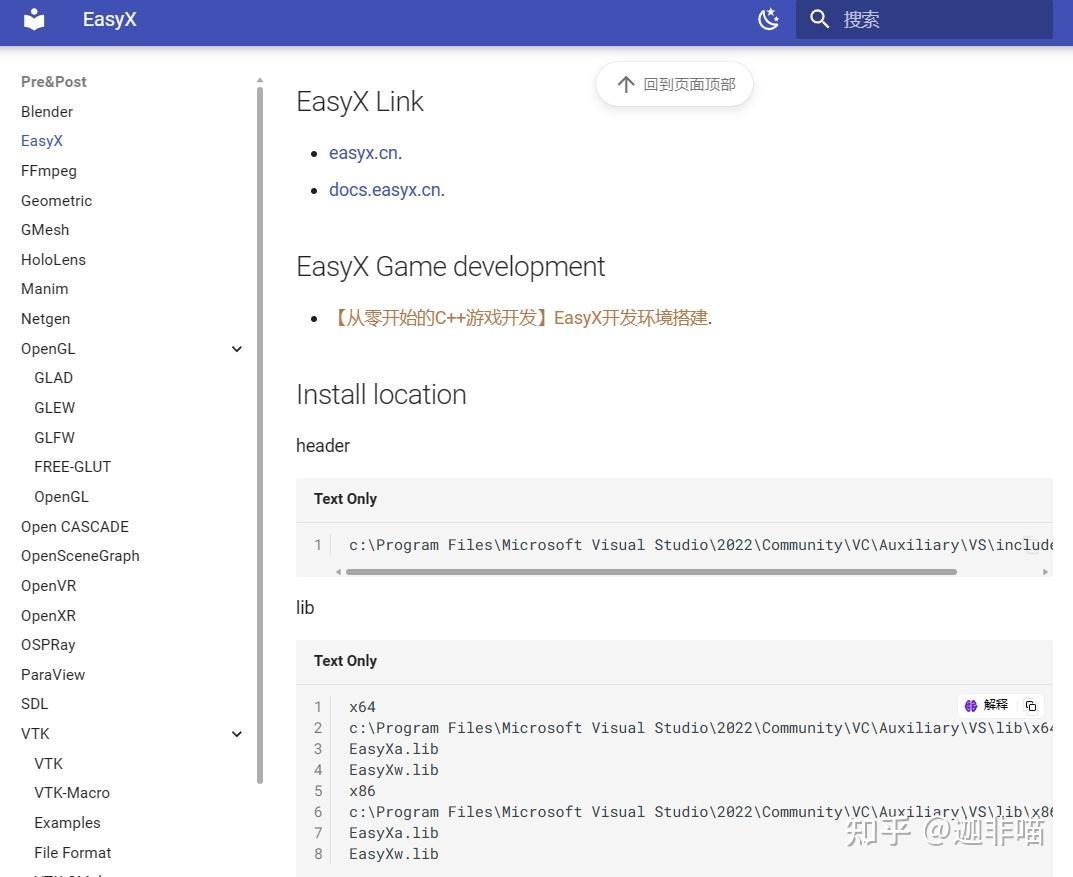This screenshot has width=1073, height=877.
Task: Click the header include path code line
Action: [701, 545]
